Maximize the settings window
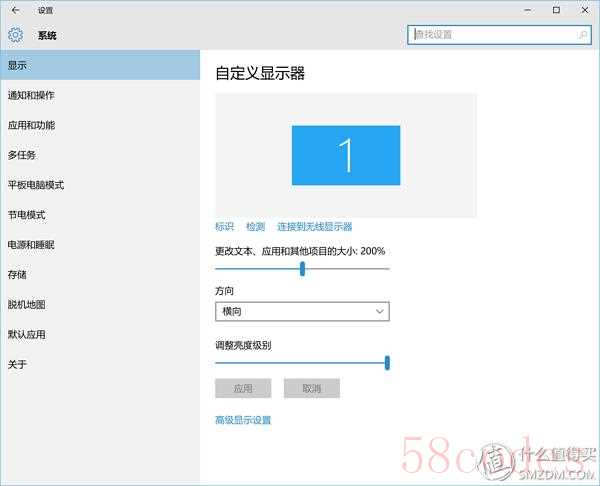Screen dimensions: 600x486 (x=556, y=10)
